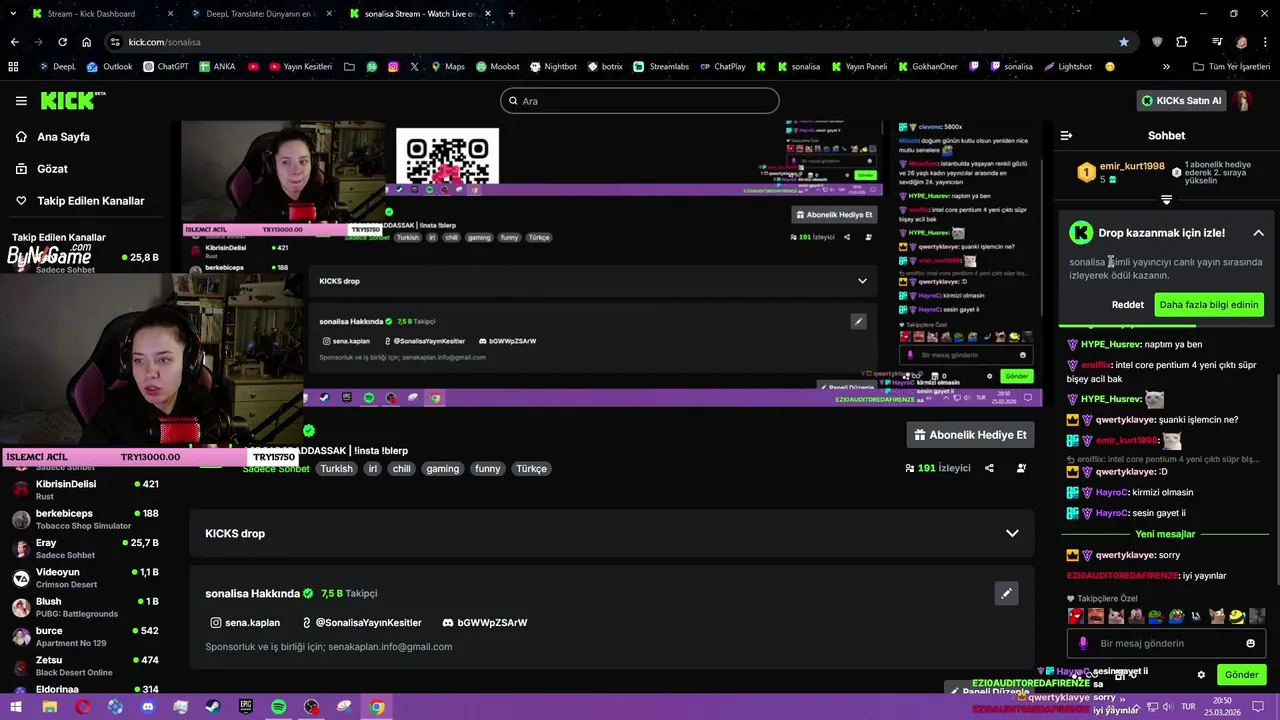Viewport: 1280px width, 720px height.
Task: Bookmark this page with star icon
Action: pyautogui.click(x=1123, y=42)
